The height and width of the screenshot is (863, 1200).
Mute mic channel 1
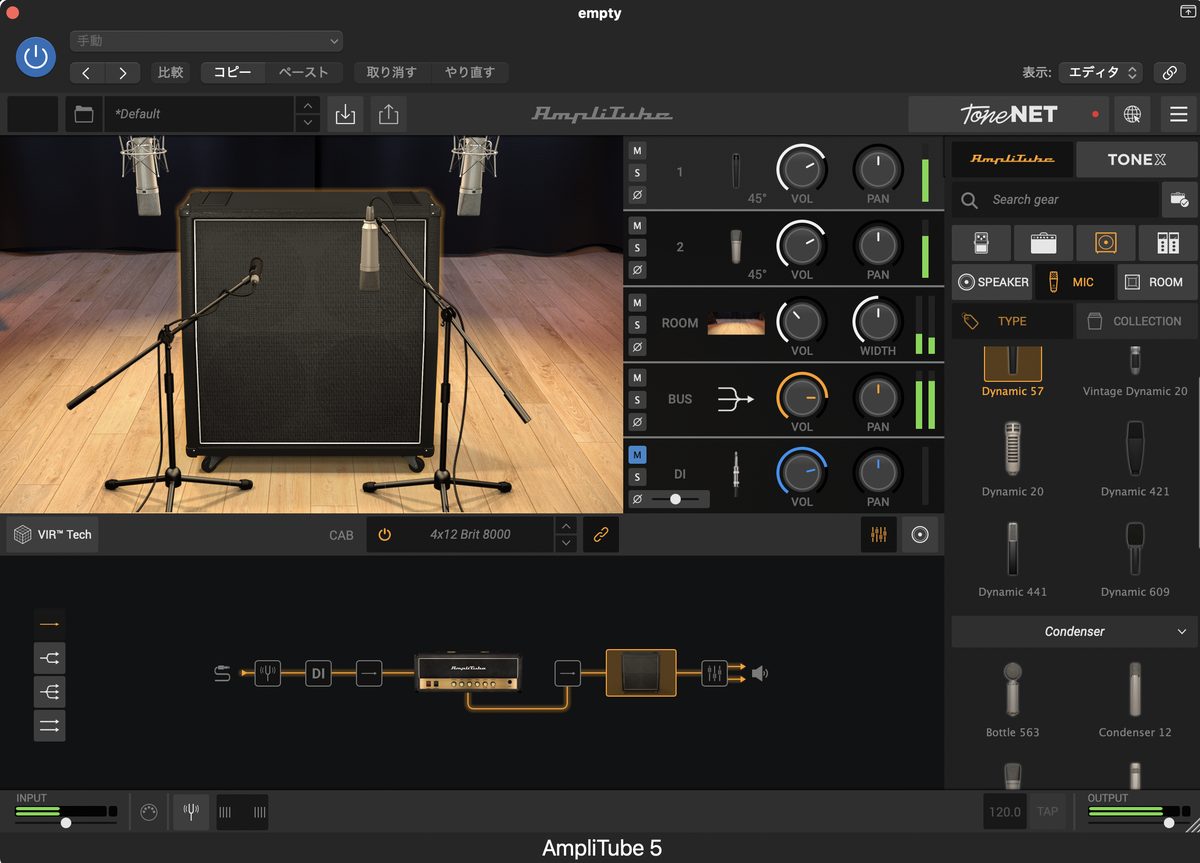637,150
